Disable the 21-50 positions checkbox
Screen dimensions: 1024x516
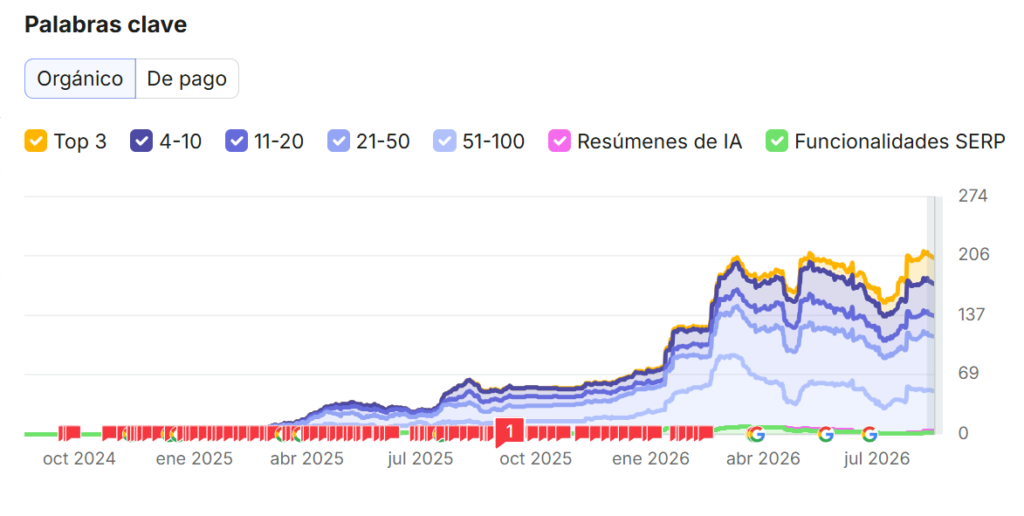coord(339,141)
